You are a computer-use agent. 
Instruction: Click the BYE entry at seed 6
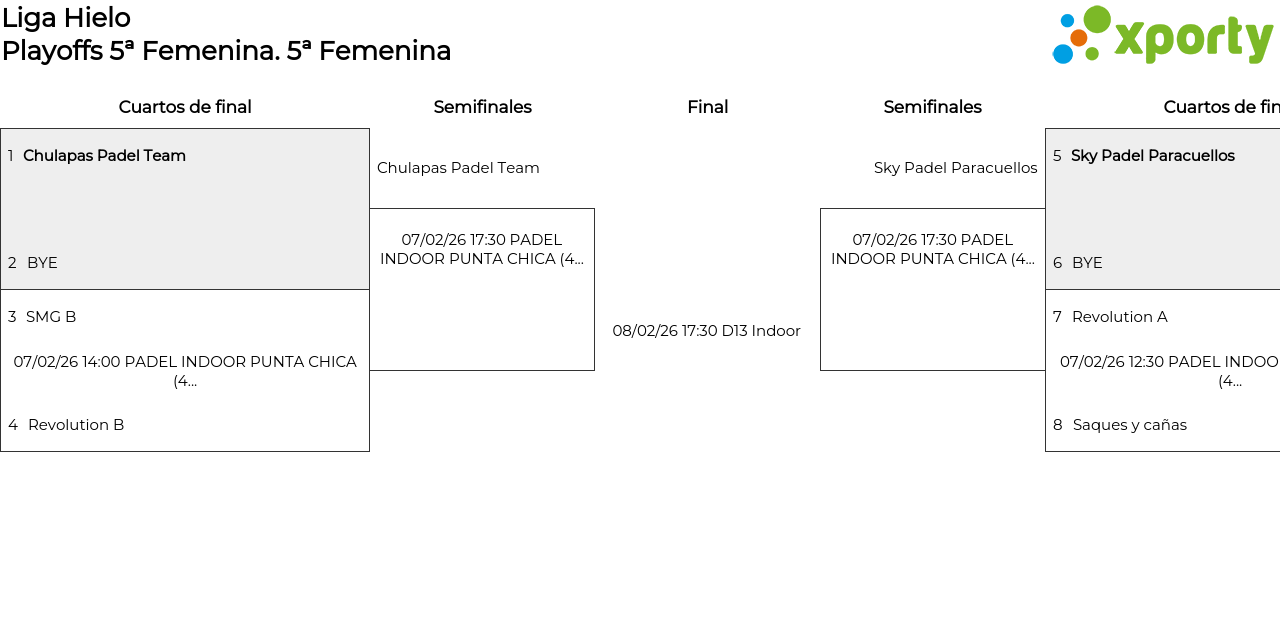pos(1087,263)
